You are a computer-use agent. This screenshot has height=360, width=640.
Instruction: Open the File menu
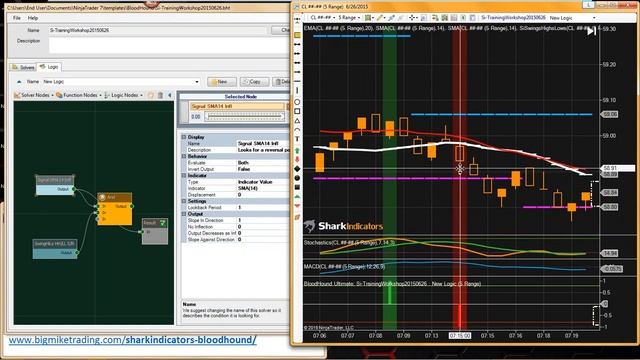click(17, 18)
